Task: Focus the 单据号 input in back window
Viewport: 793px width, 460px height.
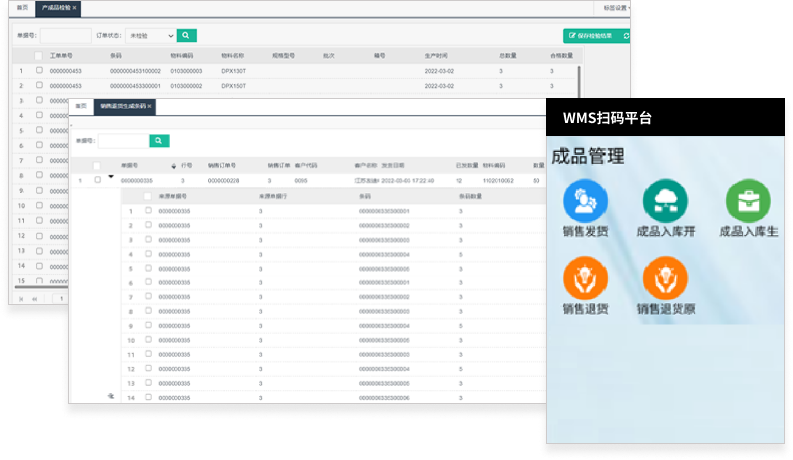Action: [x=65, y=35]
